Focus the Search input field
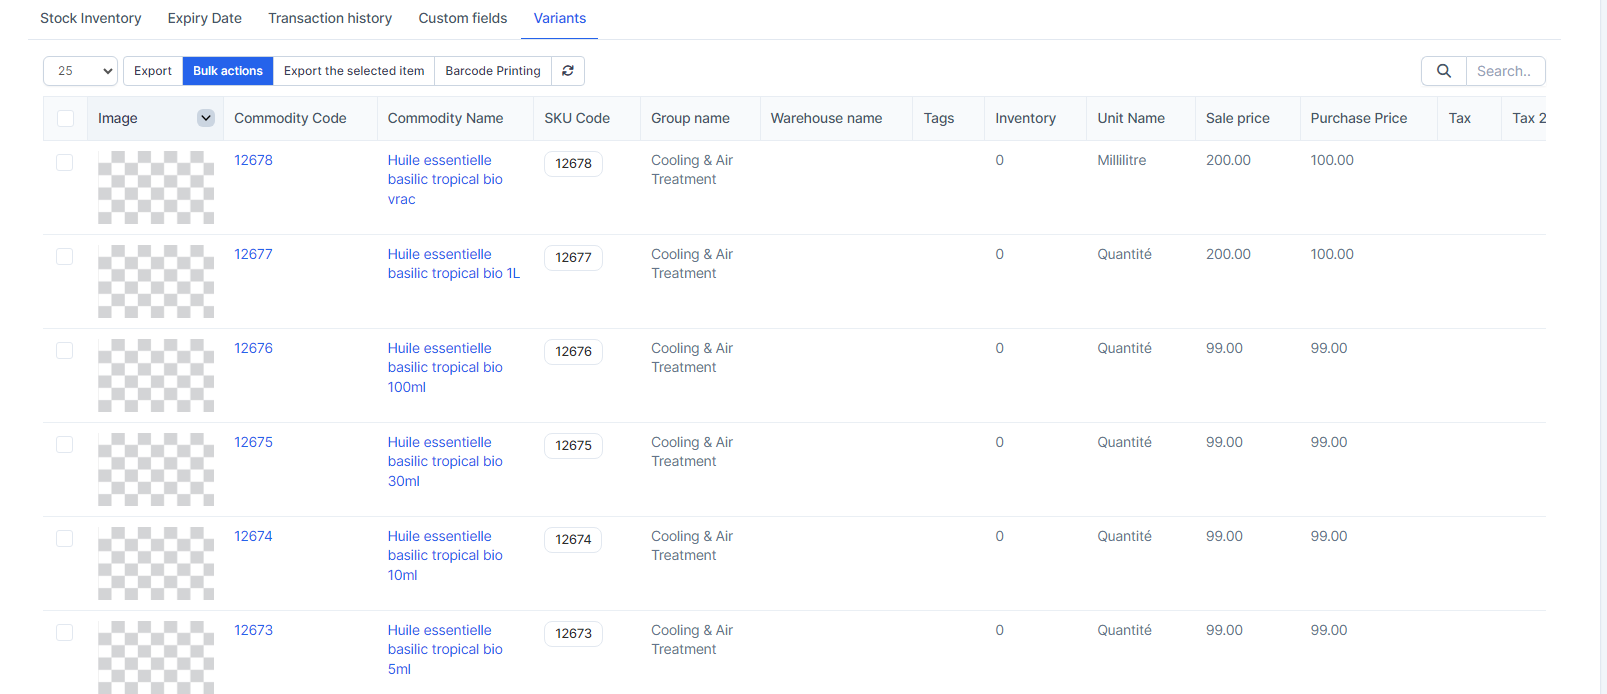1607x694 pixels. pyautogui.click(x=1504, y=71)
